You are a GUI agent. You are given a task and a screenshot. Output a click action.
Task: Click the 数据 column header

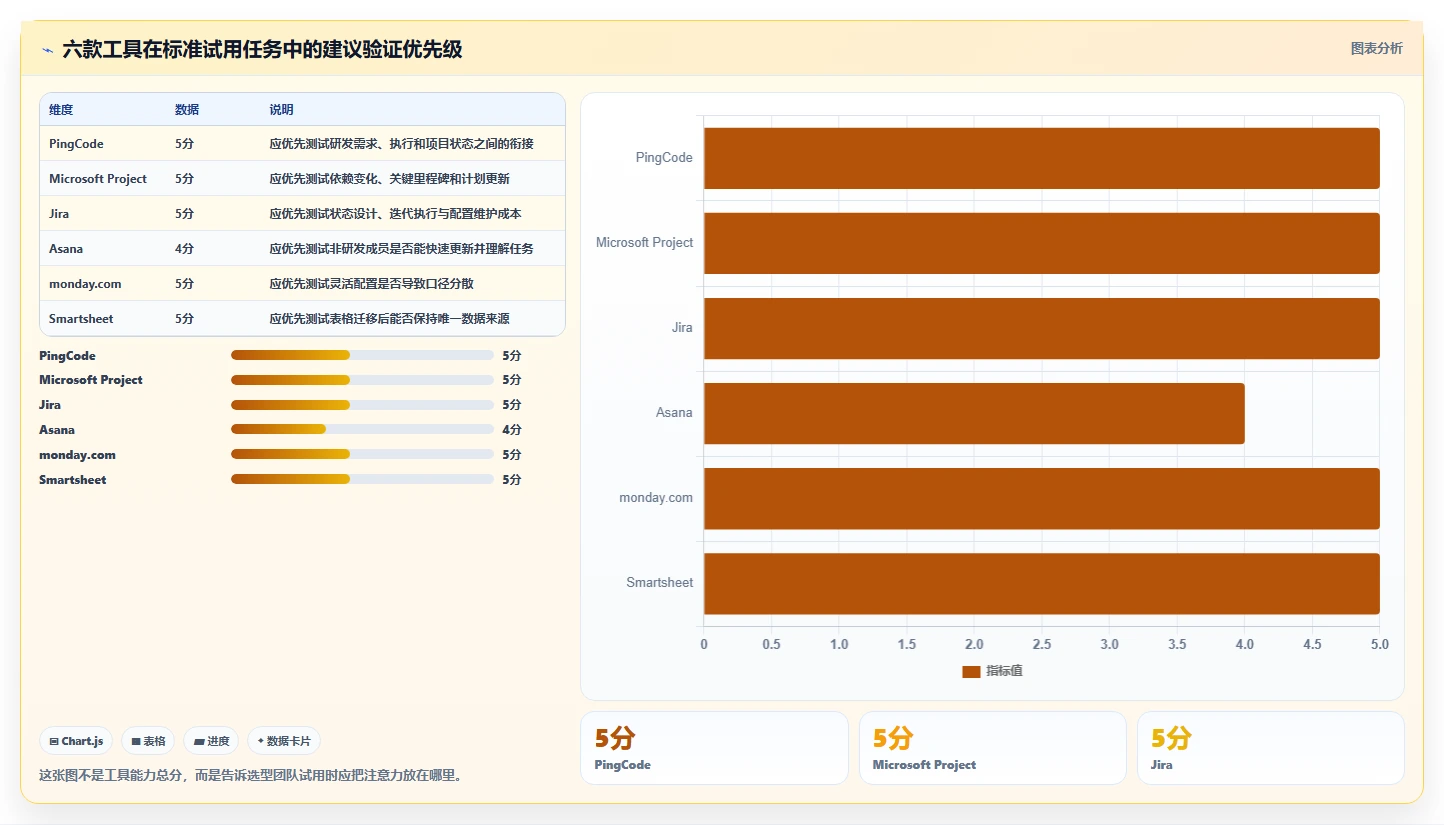coord(187,110)
